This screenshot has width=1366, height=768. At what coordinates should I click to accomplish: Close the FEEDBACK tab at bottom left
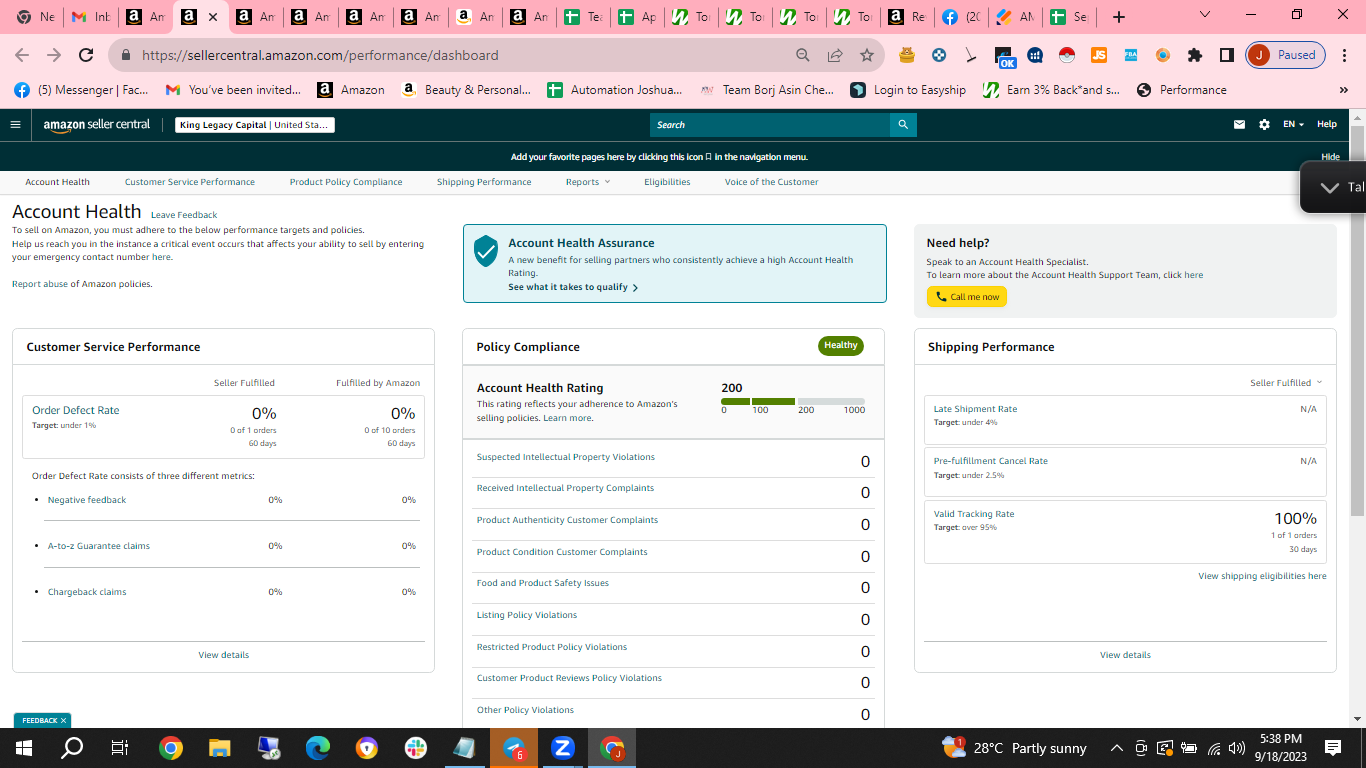[63, 720]
